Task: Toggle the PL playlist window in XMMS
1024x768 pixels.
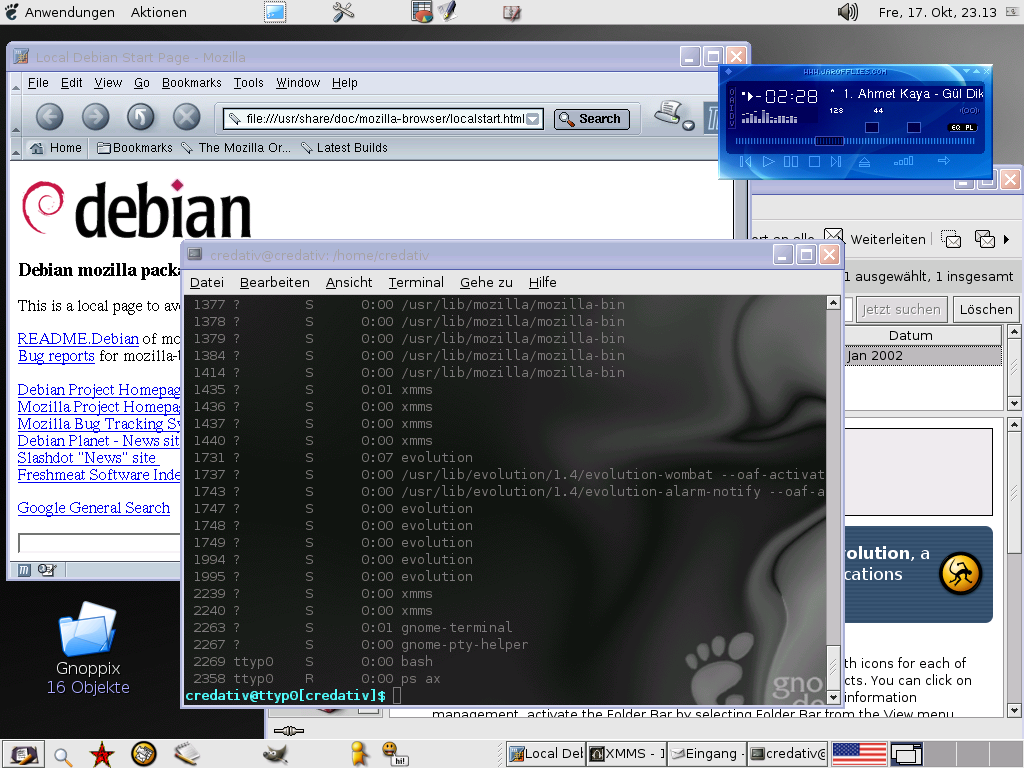Action: (x=969, y=128)
